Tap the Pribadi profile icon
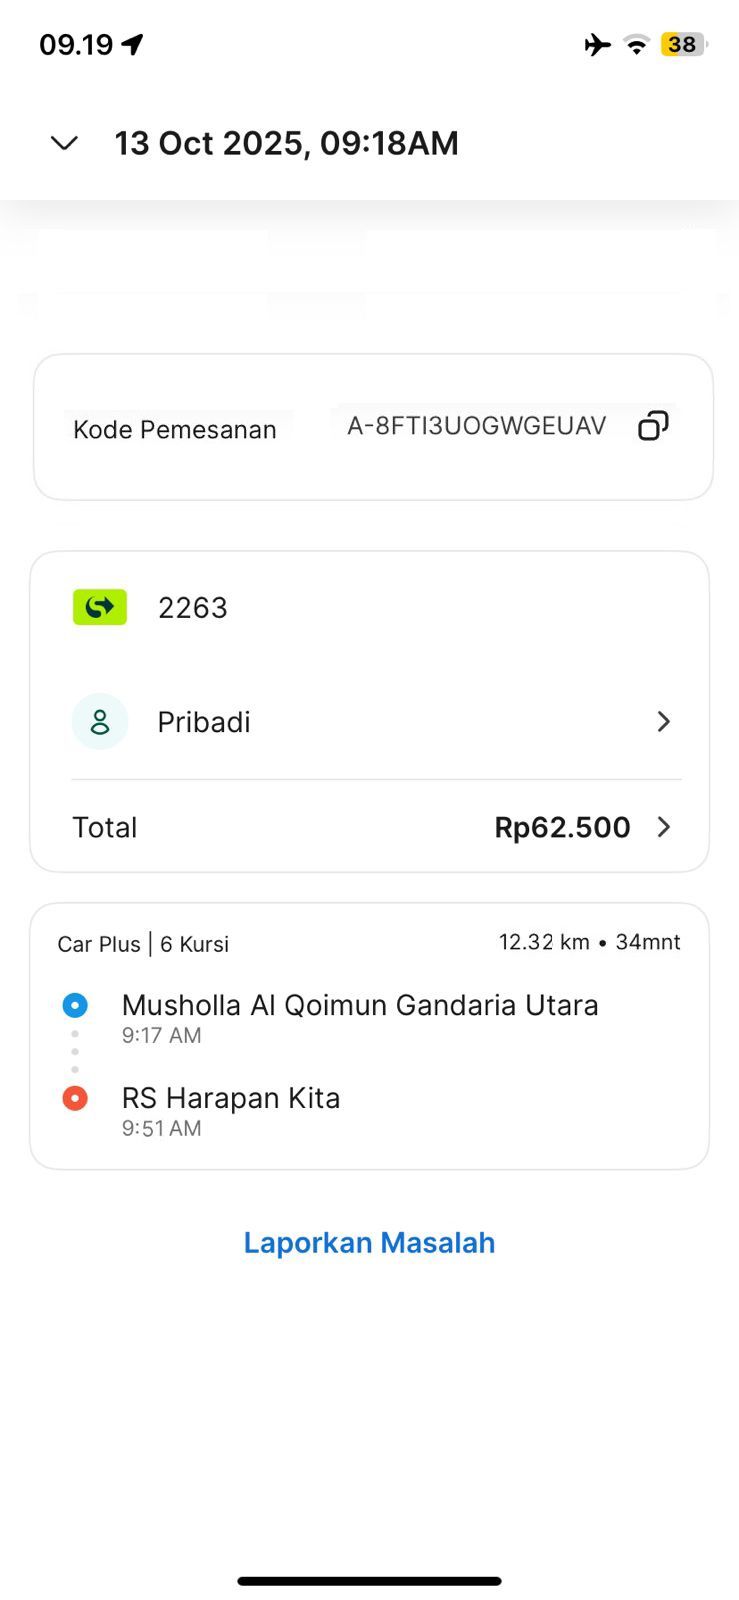The width and height of the screenshot is (739, 1600). [x=100, y=722]
